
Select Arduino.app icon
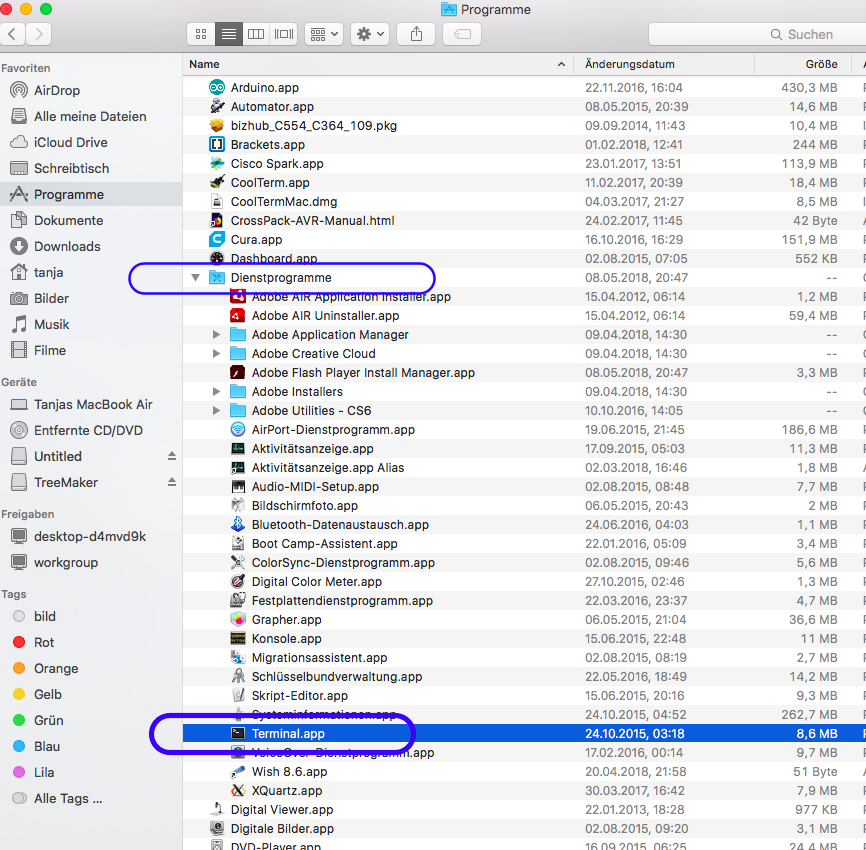pyautogui.click(x=217, y=87)
